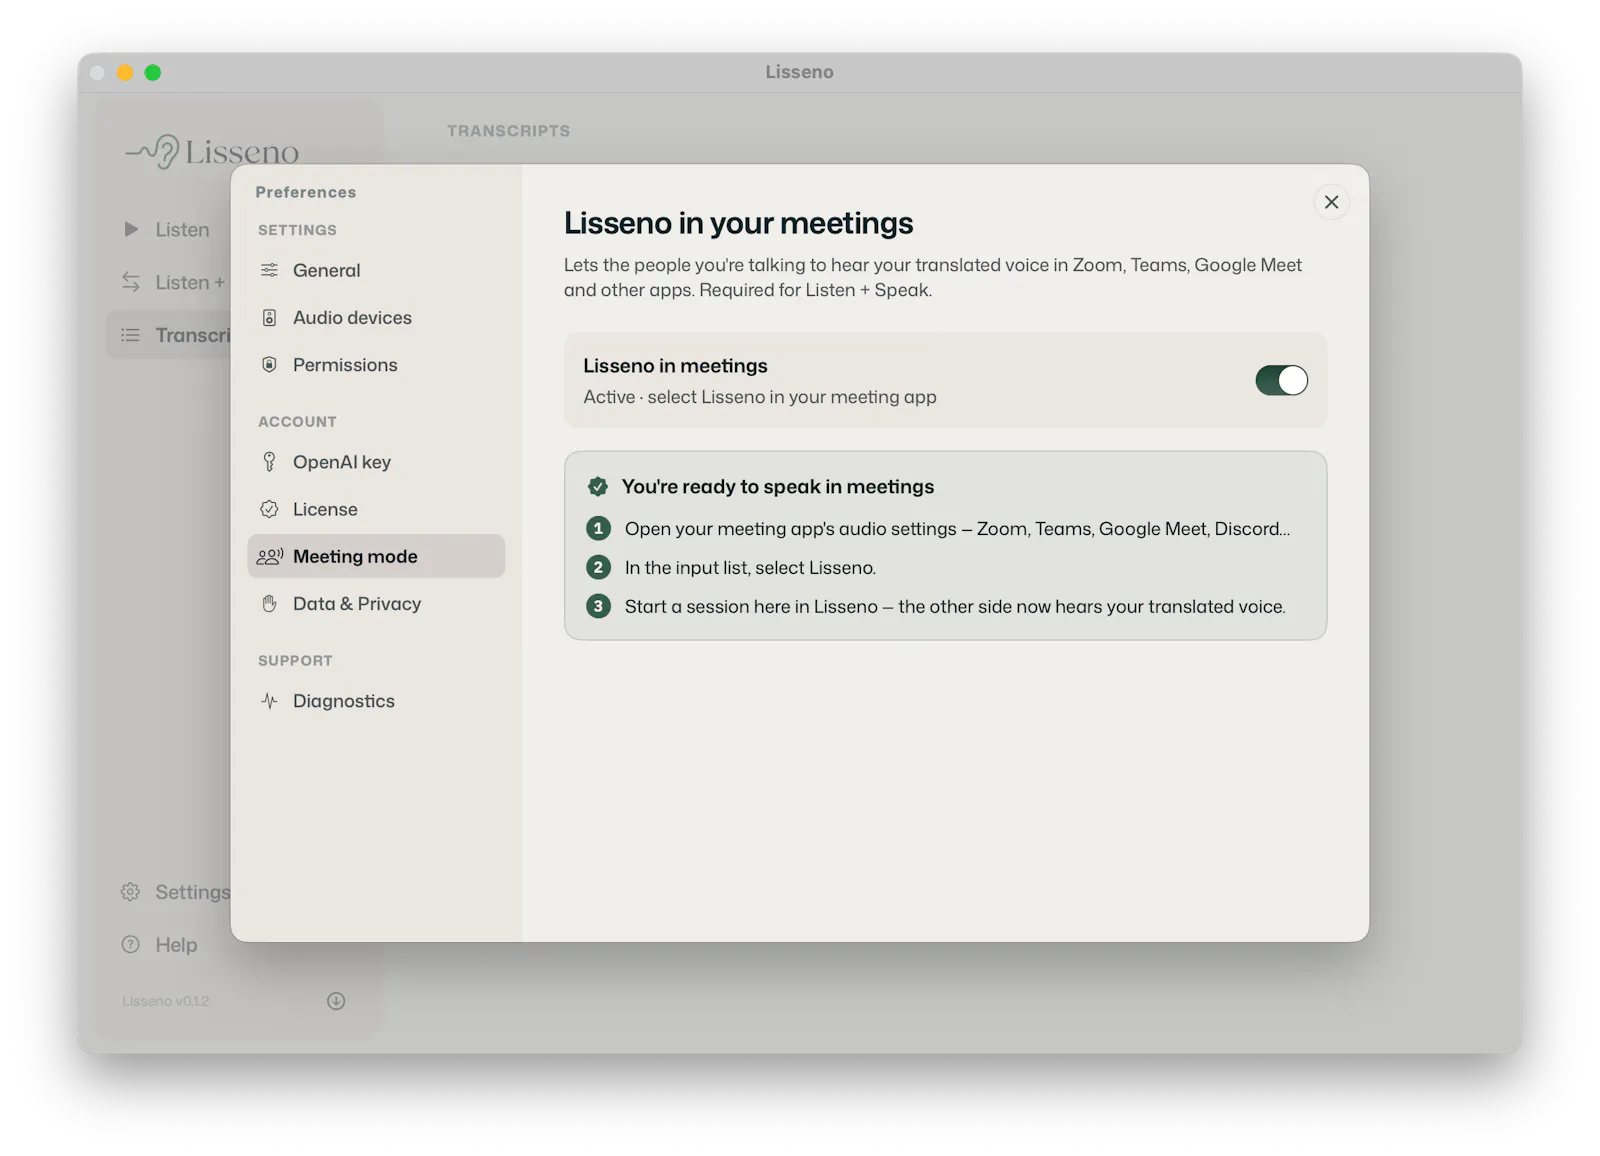Screen dimensions: 1600x1156
Task: Open Settings from main sidebar
Action: 169,892
